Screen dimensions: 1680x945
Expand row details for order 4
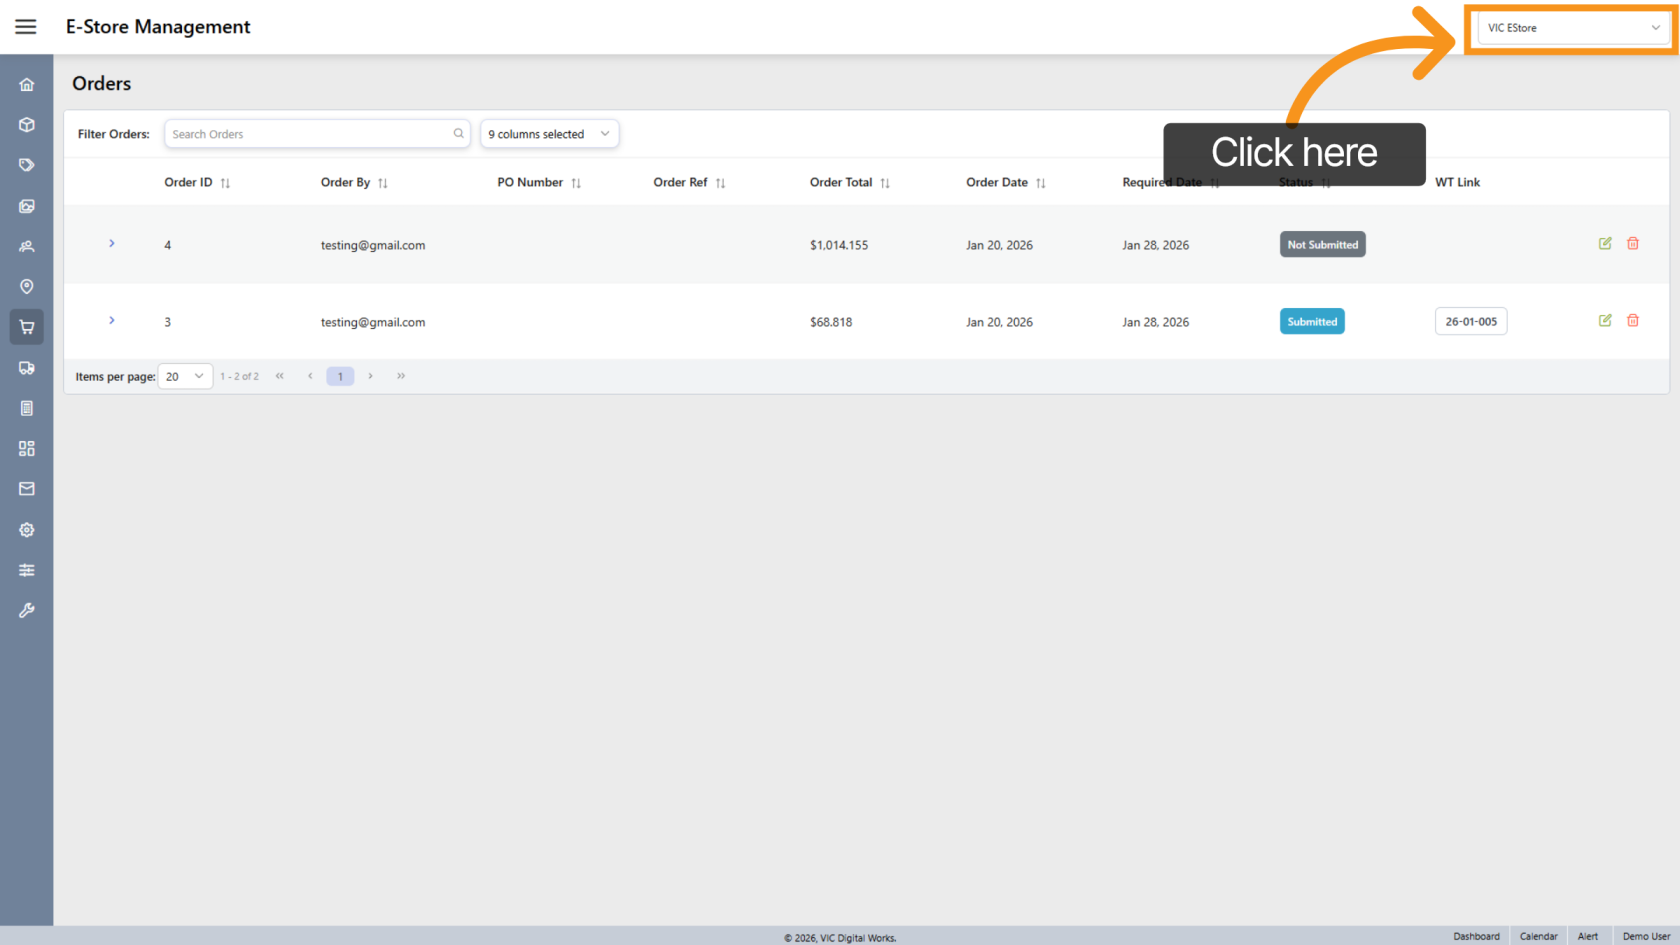click(x=112, y=244)
